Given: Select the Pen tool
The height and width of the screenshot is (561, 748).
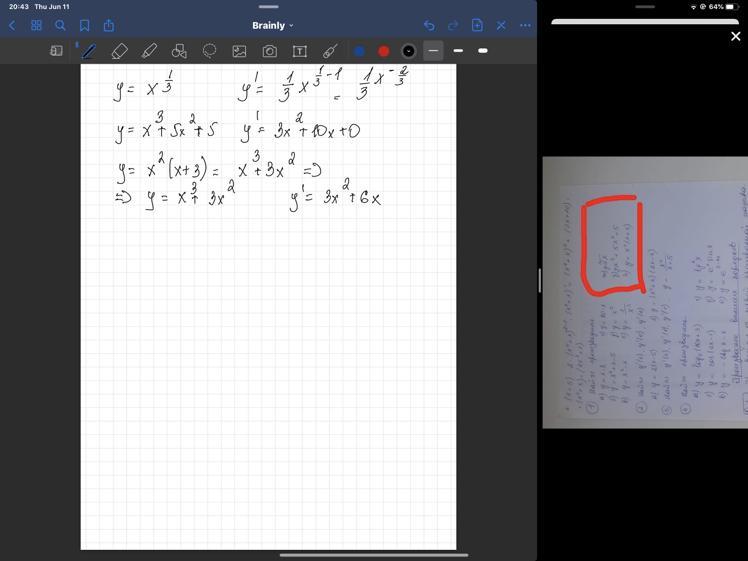Looking at the screenshot, I should pyautogui.click(x=89, y=51).
